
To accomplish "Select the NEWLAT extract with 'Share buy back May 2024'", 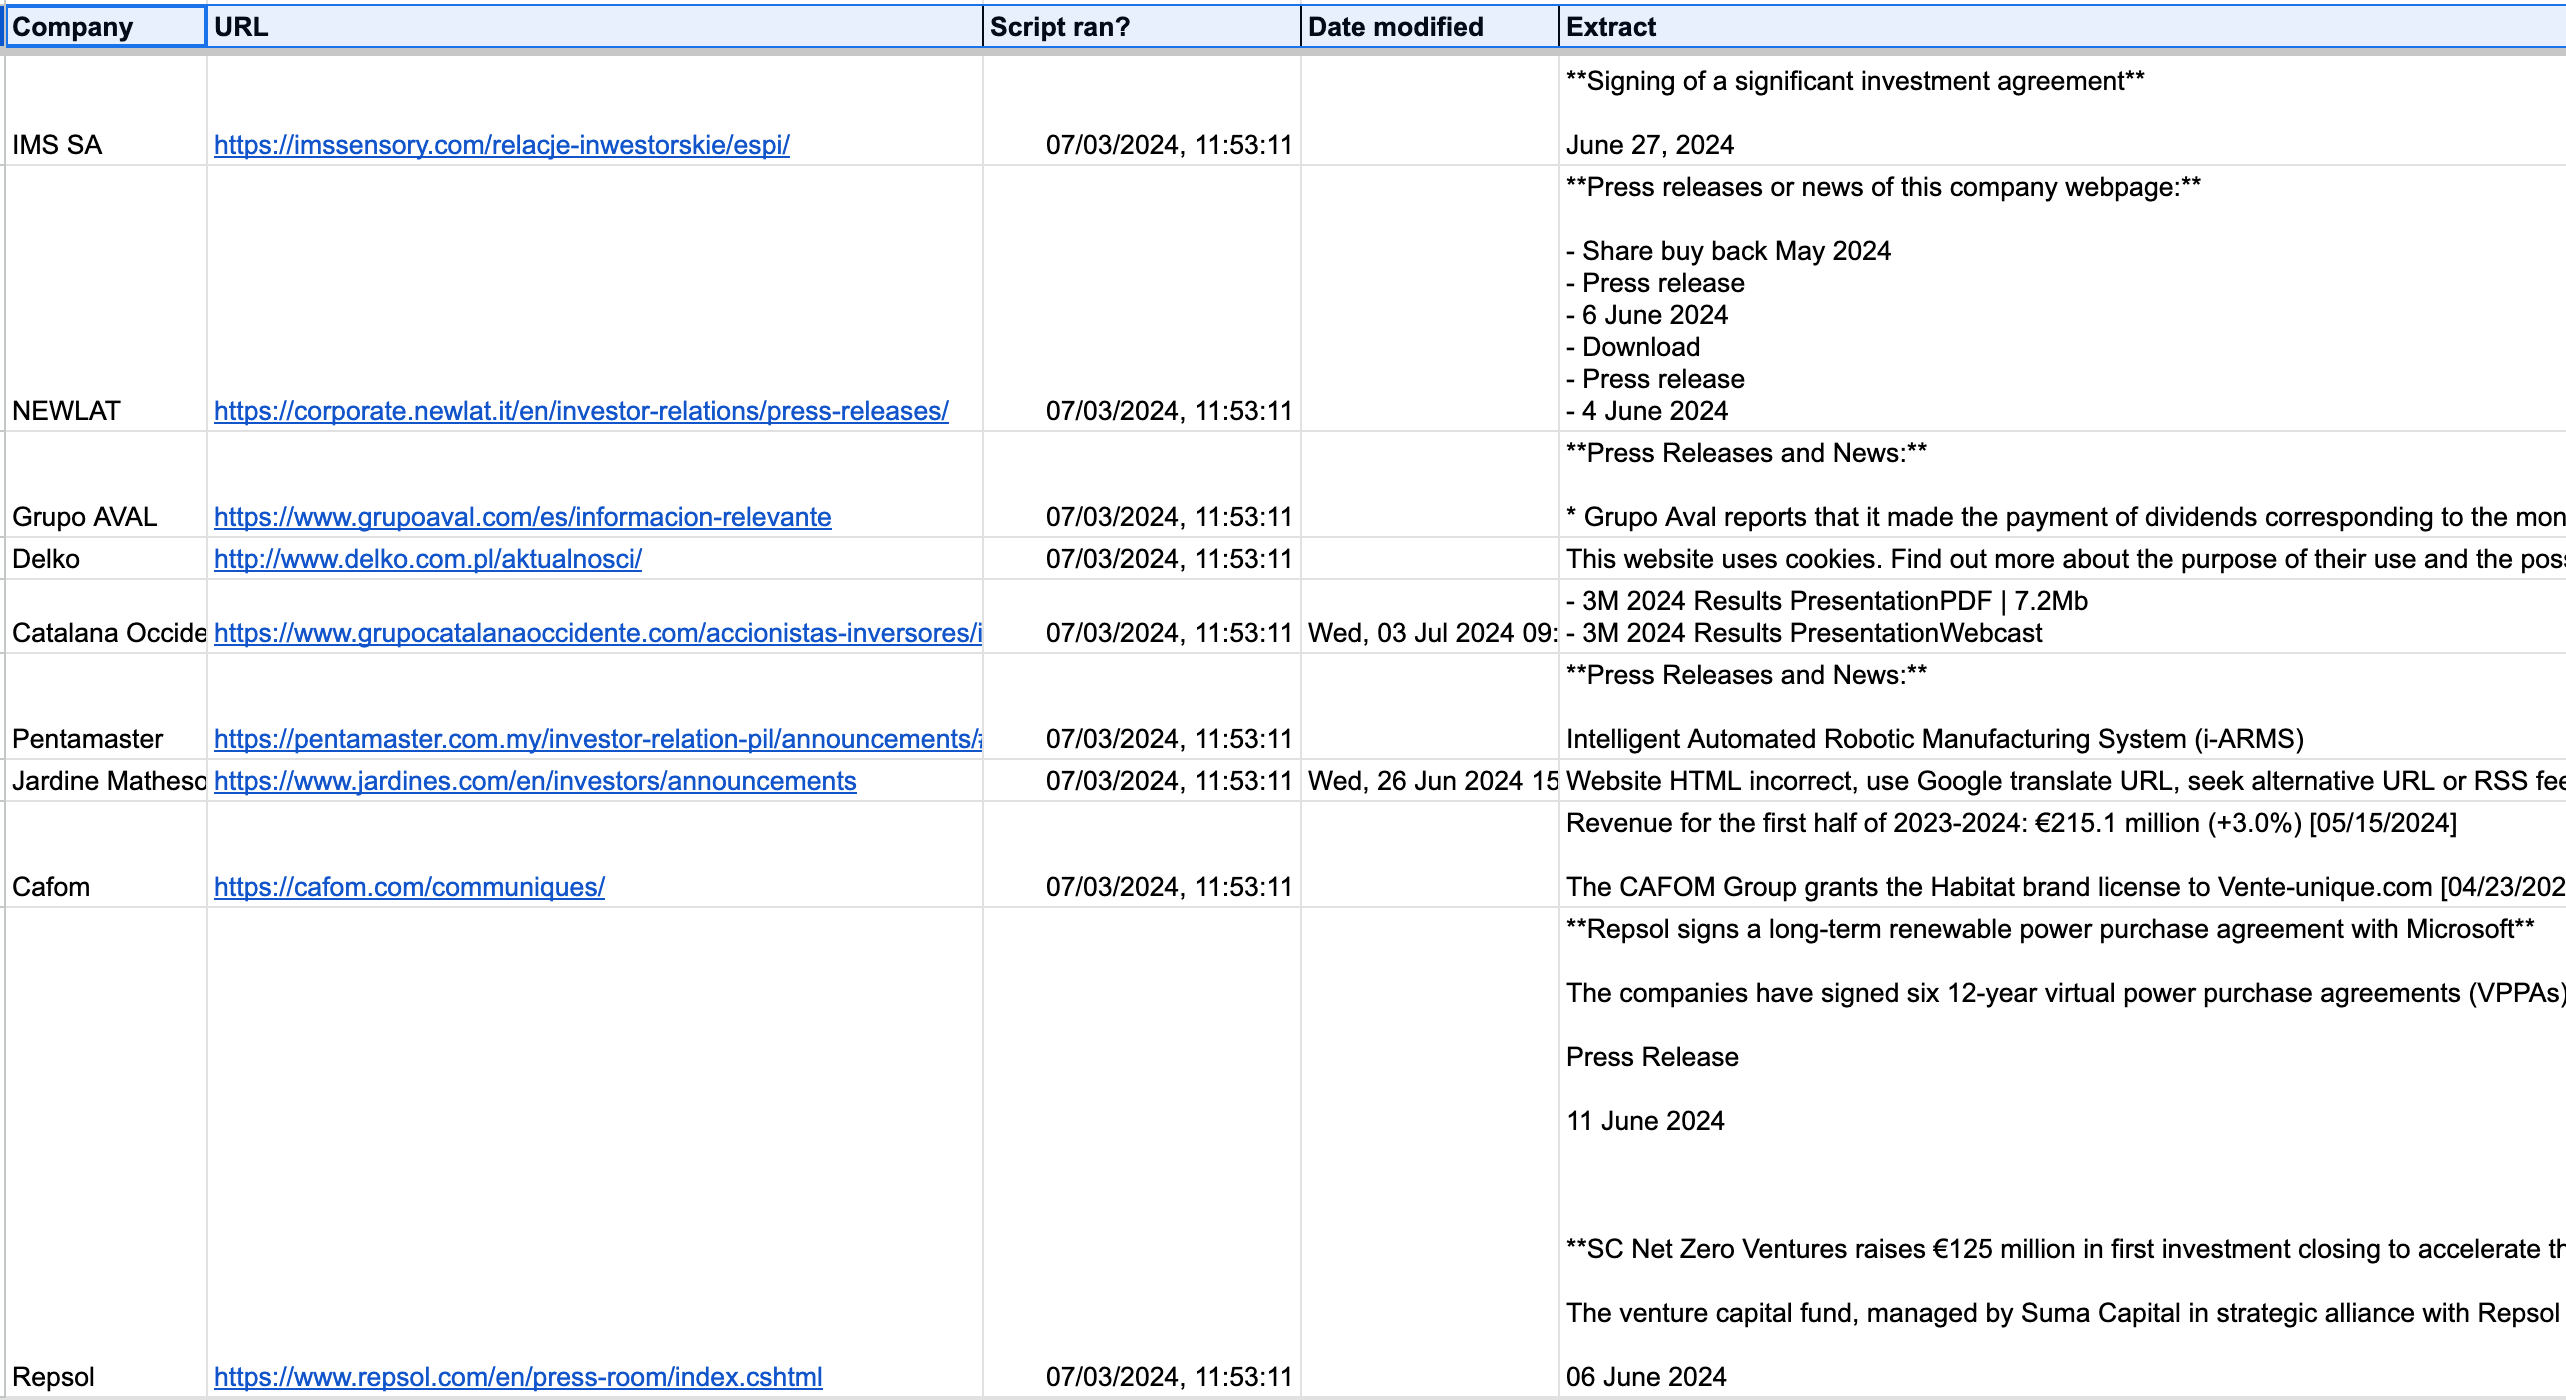I will pyautogui.click(x=2062, y=299).
